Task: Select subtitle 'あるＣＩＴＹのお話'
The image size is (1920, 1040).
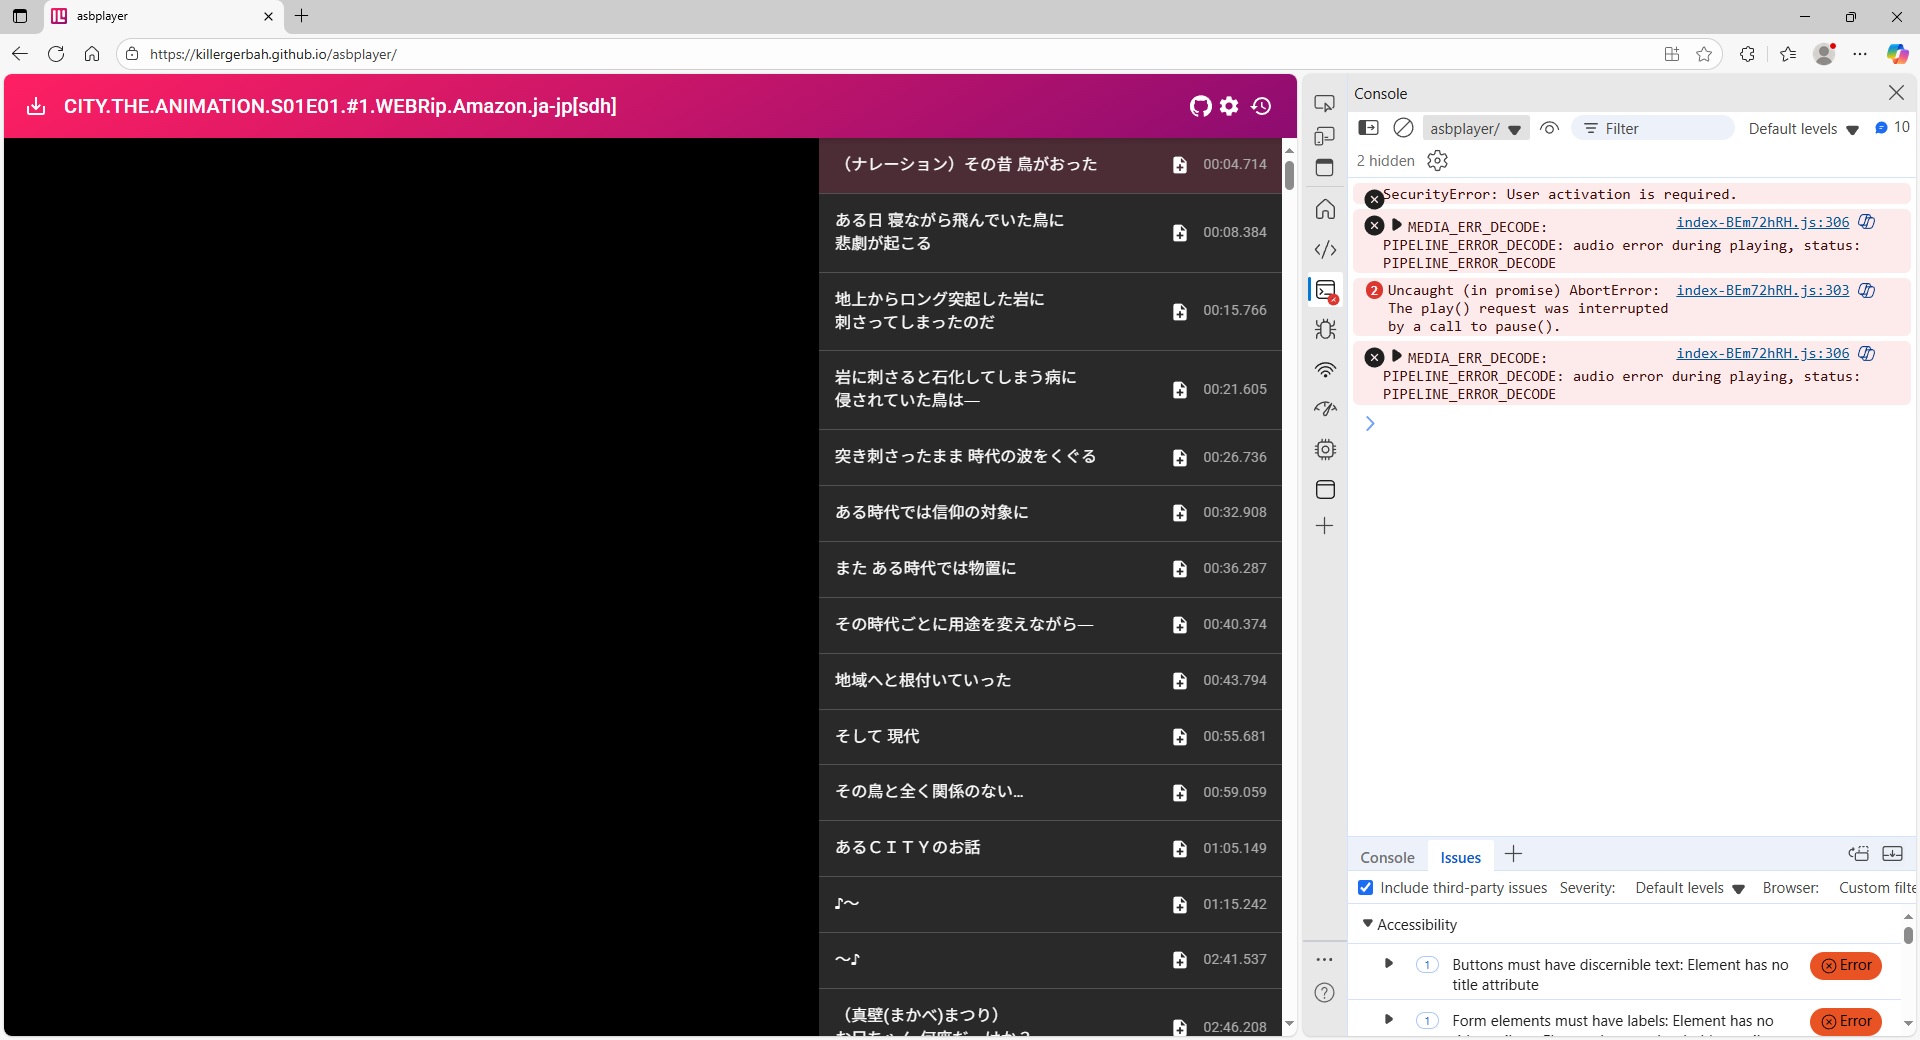Action: coord(1050,849)
